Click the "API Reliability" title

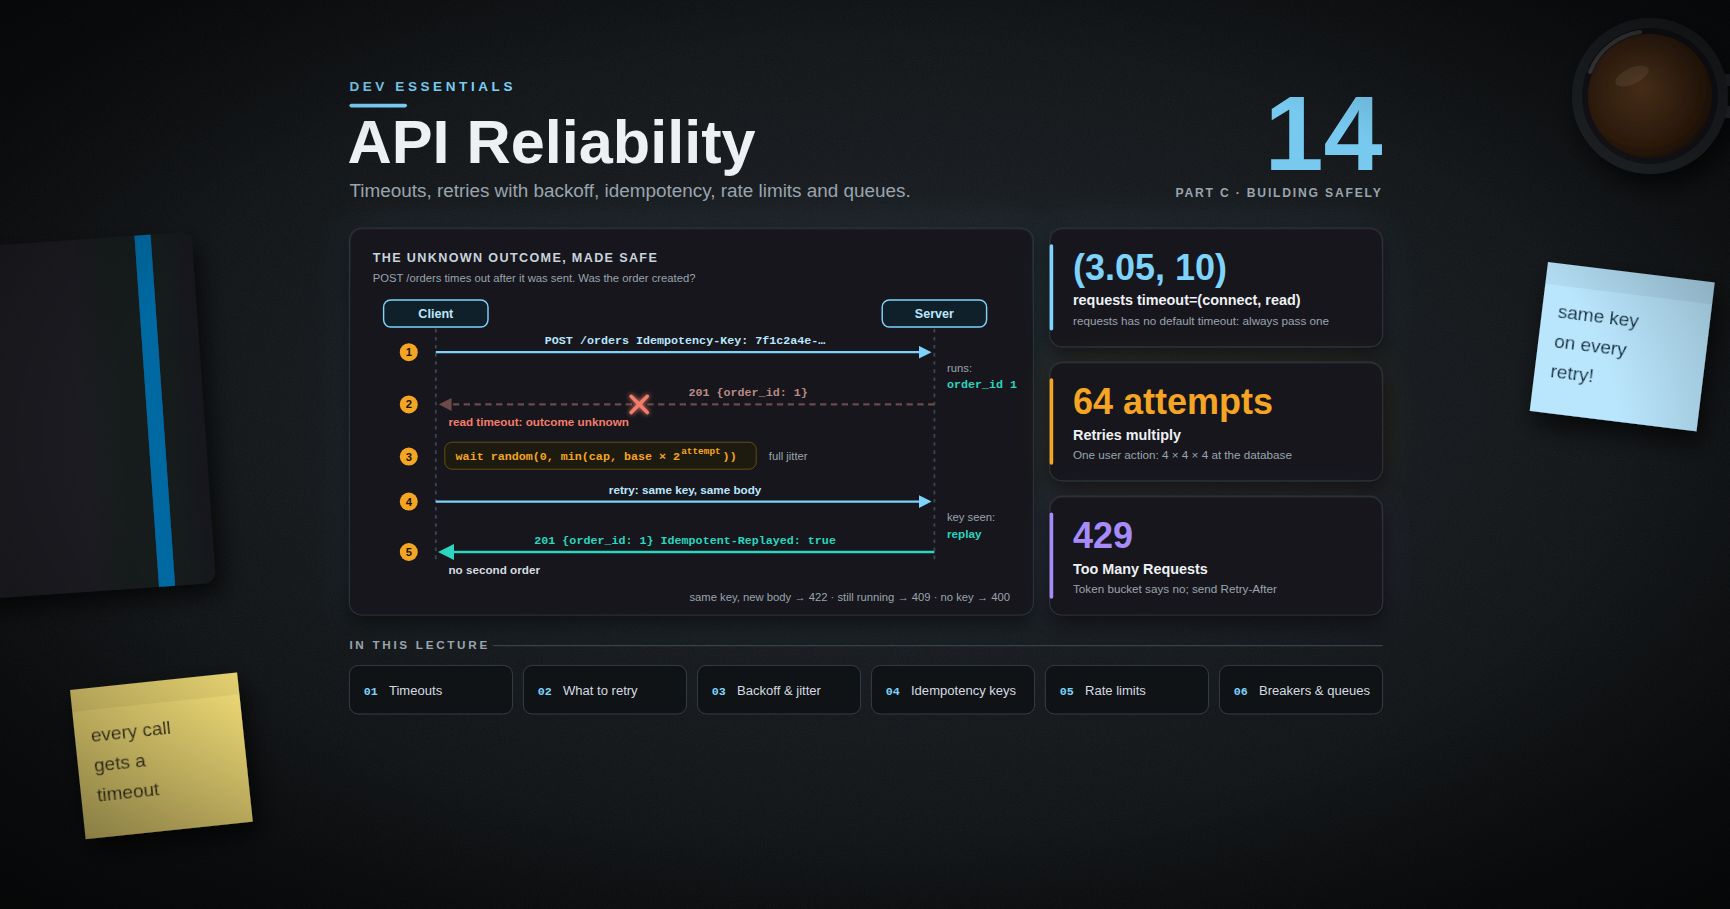click(x=552, y=142)
